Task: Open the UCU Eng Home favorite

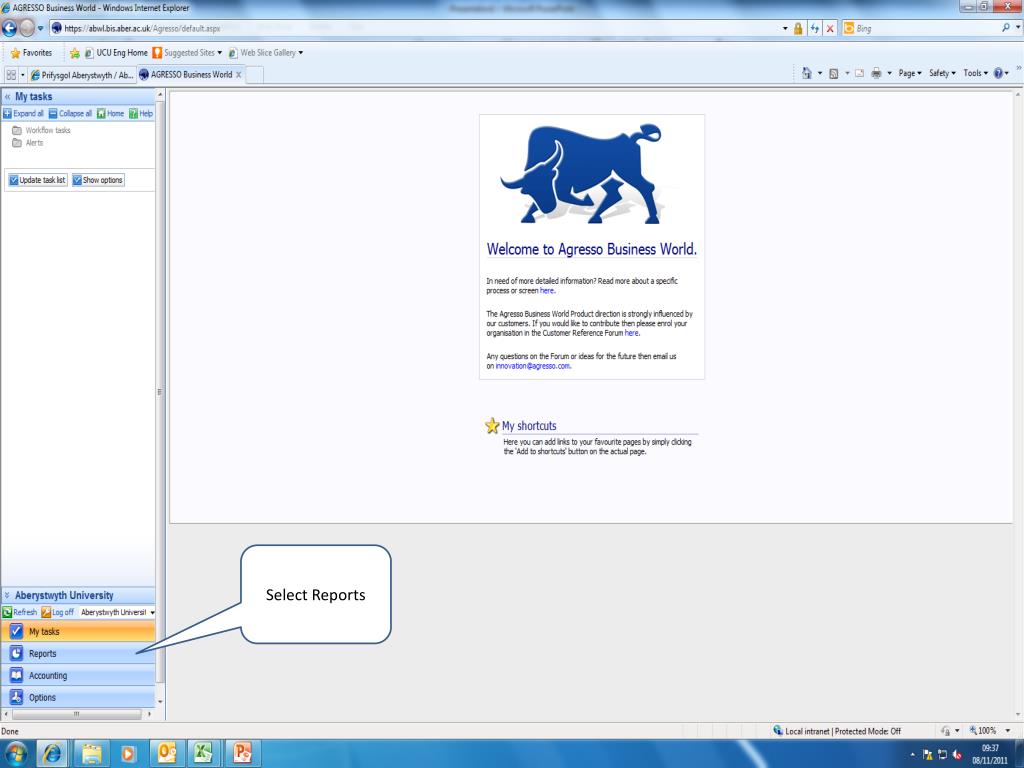Action: (116, 53)
